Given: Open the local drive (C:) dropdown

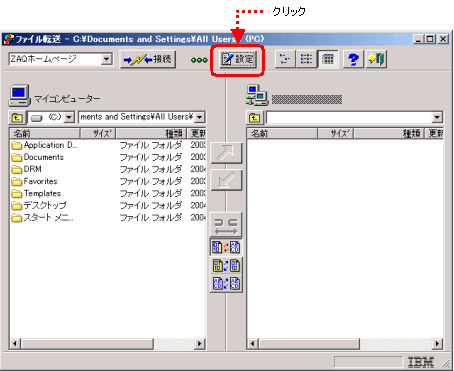Looking at the screenshot, I should click(69, 117).
